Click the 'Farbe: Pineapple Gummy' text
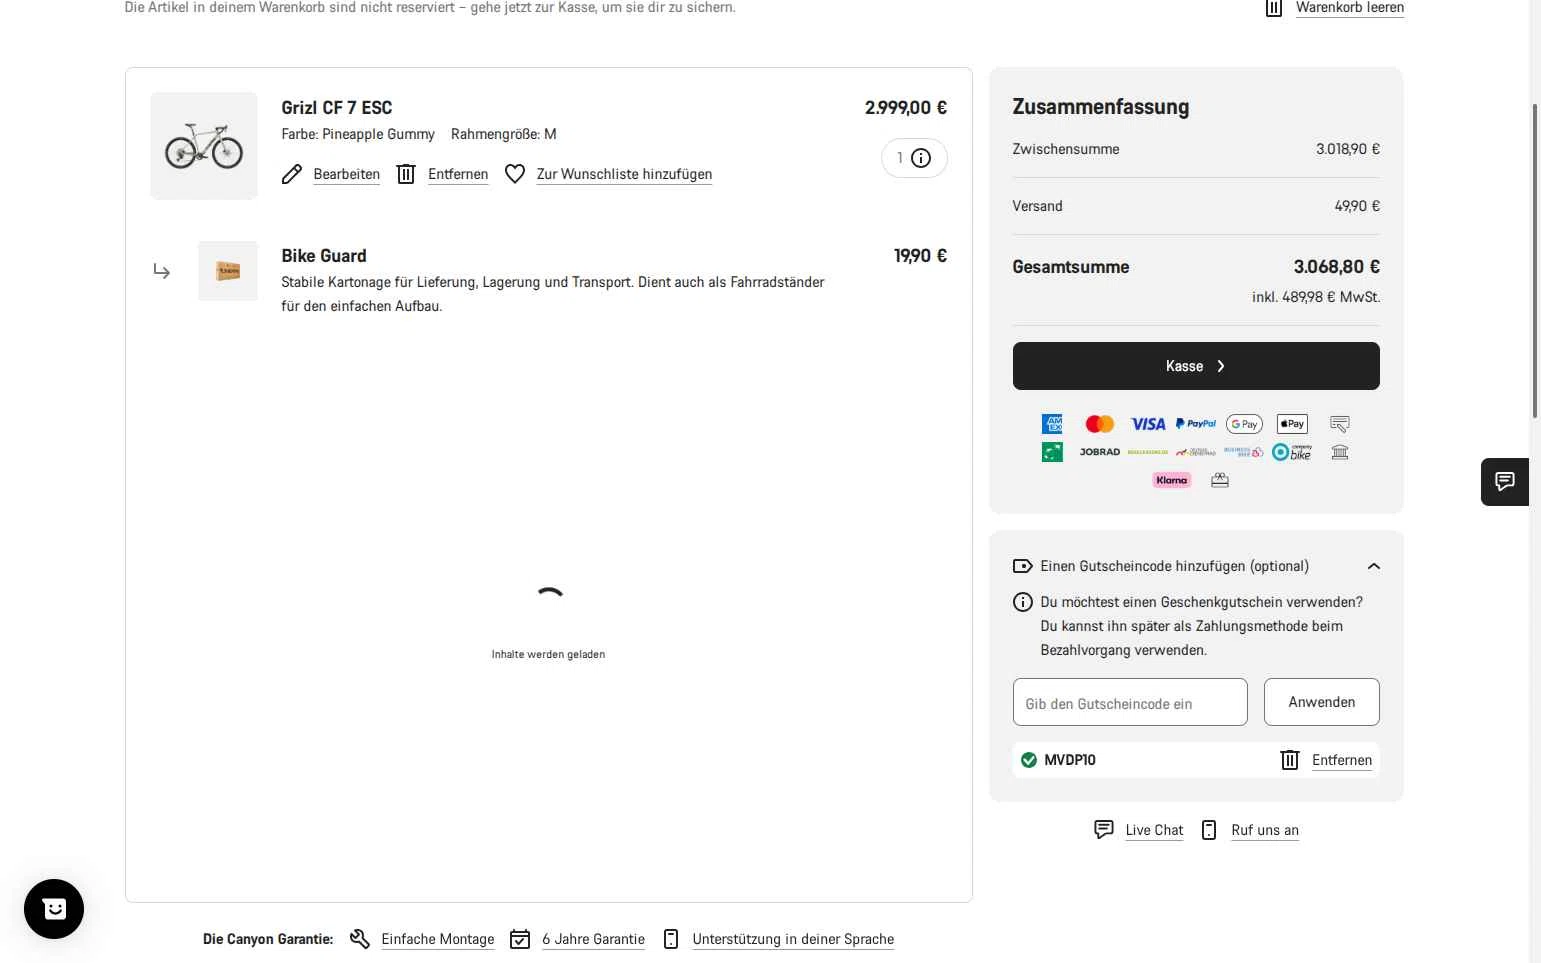 coord(358,134)
